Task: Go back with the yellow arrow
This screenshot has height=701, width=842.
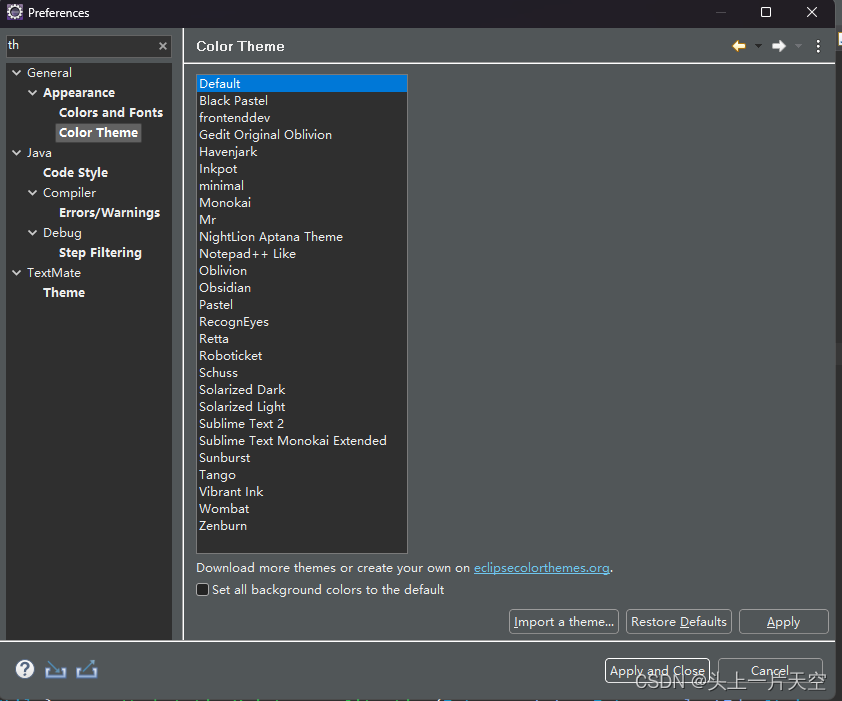Action: (x=739, y=46)
